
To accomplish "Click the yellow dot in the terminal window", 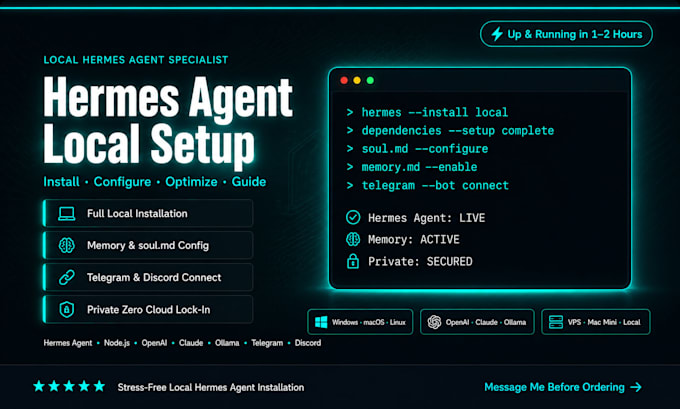I will [x=357, y=80].
